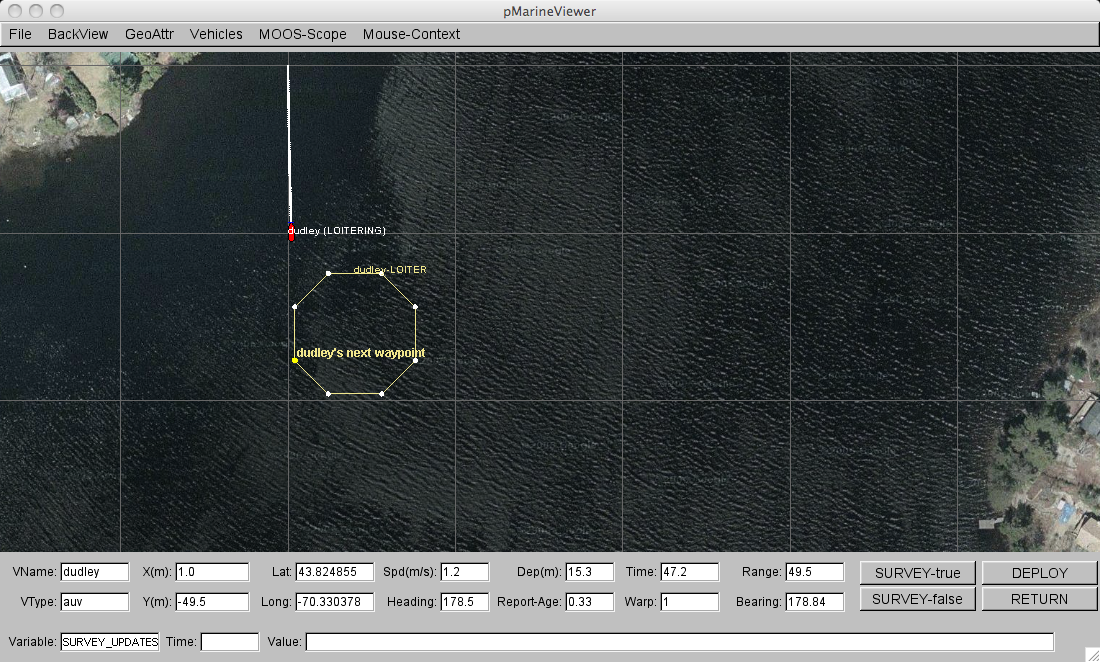Select the Range field showing 49.5

814,572
